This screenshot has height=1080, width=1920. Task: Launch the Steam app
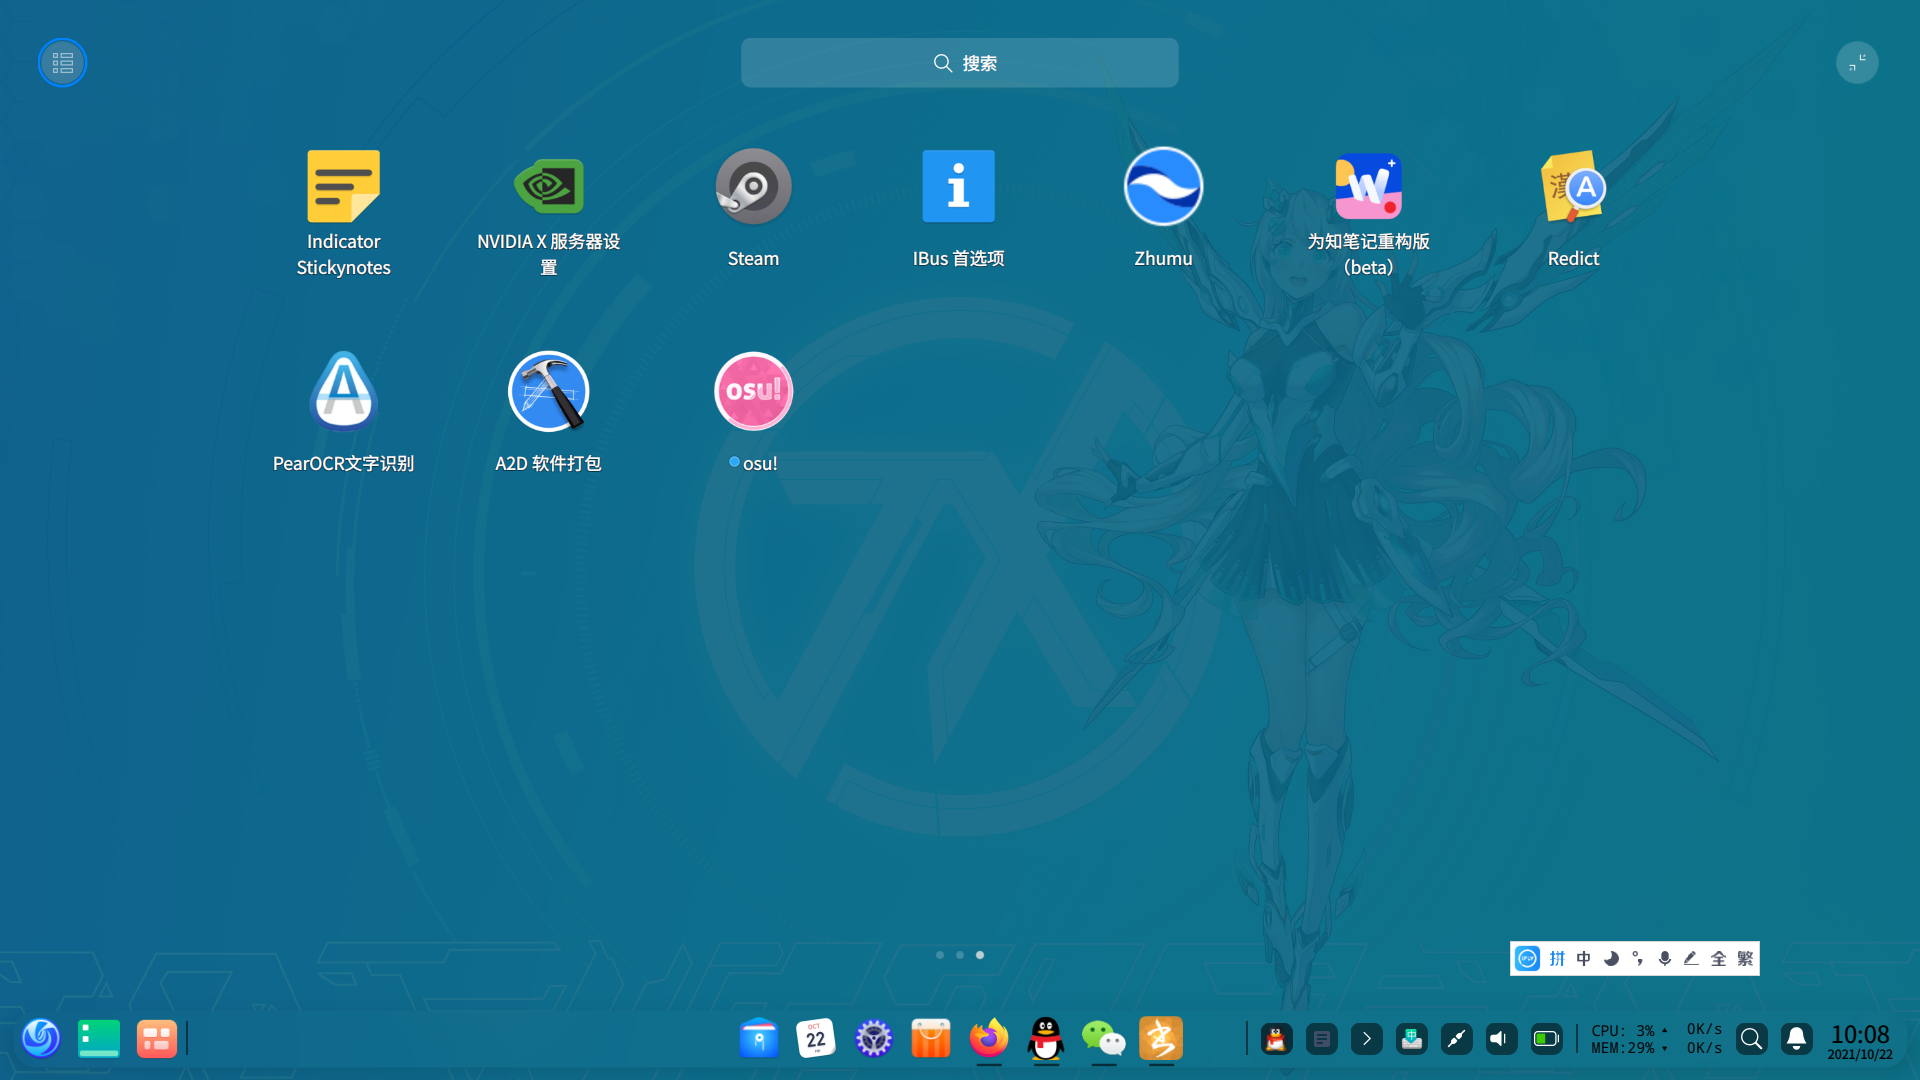pos(753,187)
